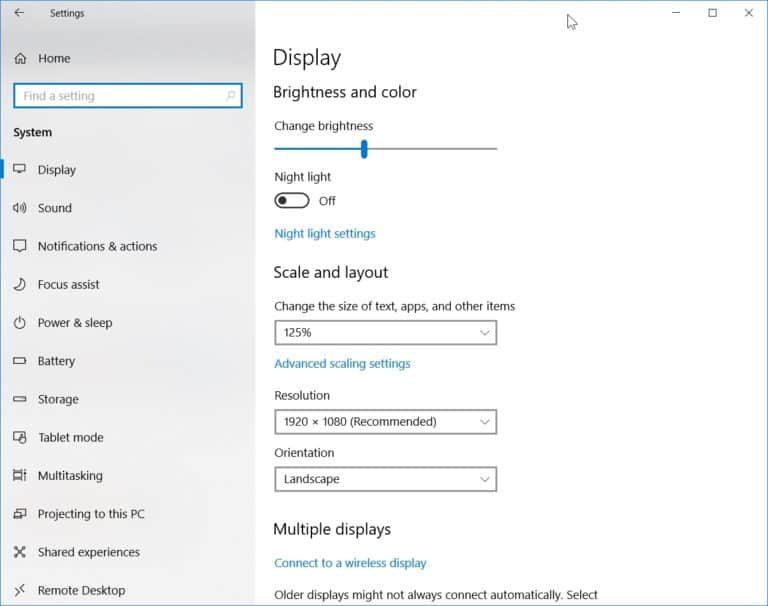The width and height of the screenshot is (768, 606).
Task: Click in the Find a setting field
Action: click(x=128, y=96)
